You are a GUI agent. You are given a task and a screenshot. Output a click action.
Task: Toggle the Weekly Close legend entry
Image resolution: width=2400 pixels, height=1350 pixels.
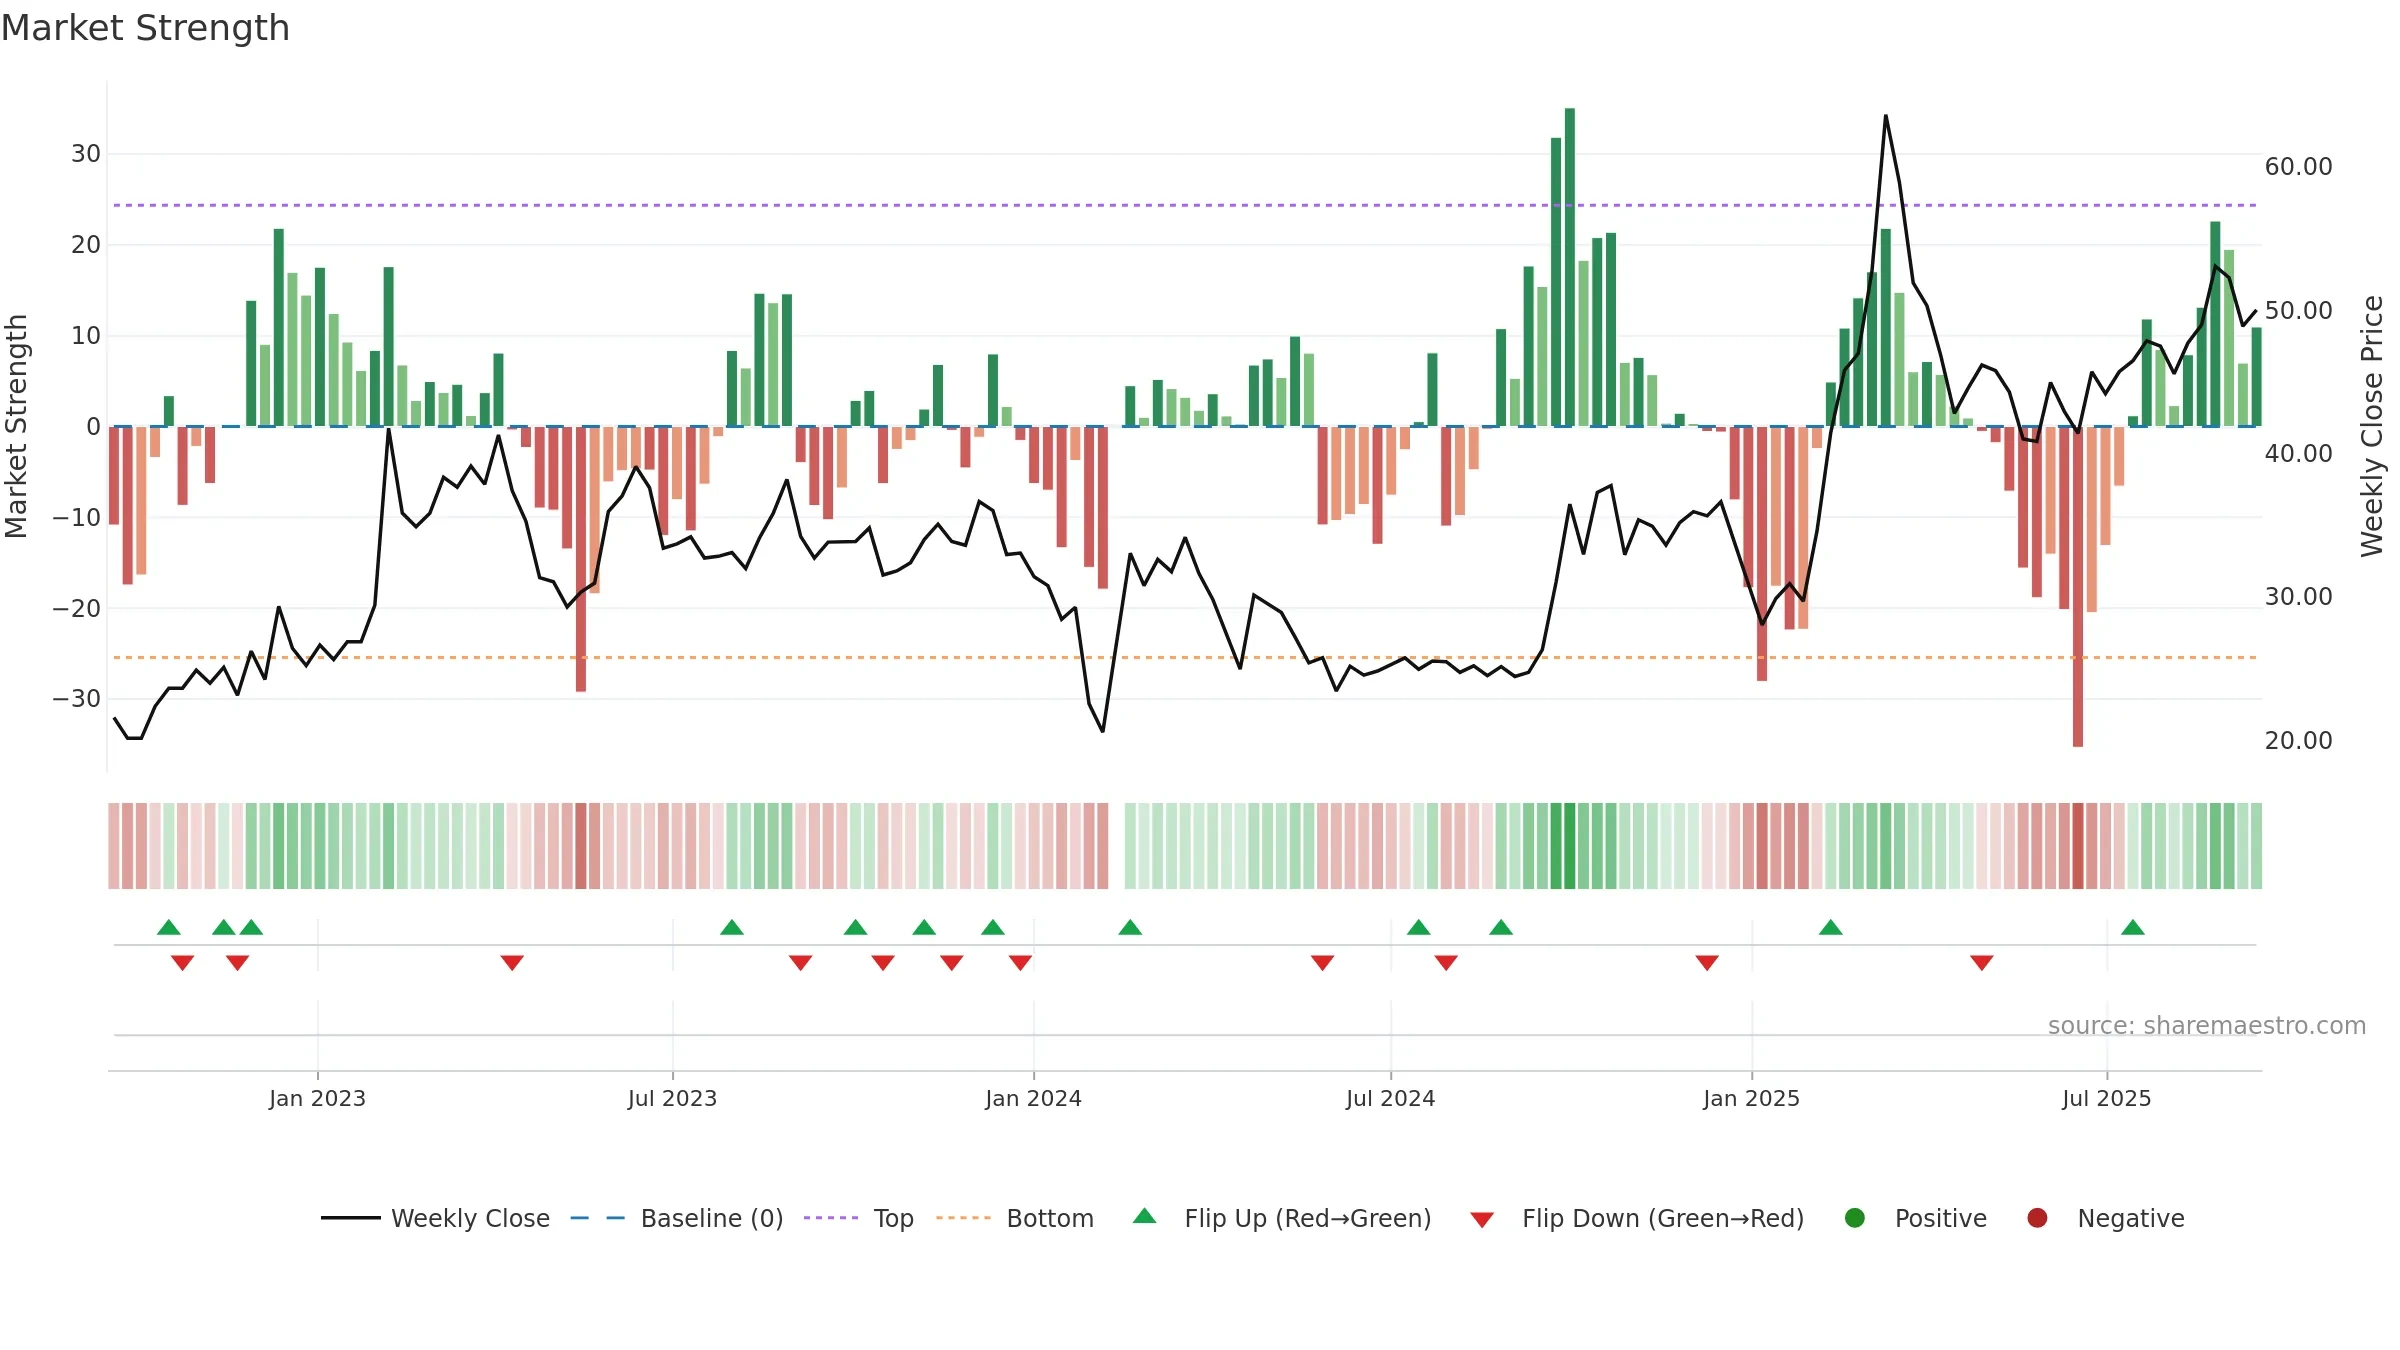pyautogui.click(x=435, y=1218)
